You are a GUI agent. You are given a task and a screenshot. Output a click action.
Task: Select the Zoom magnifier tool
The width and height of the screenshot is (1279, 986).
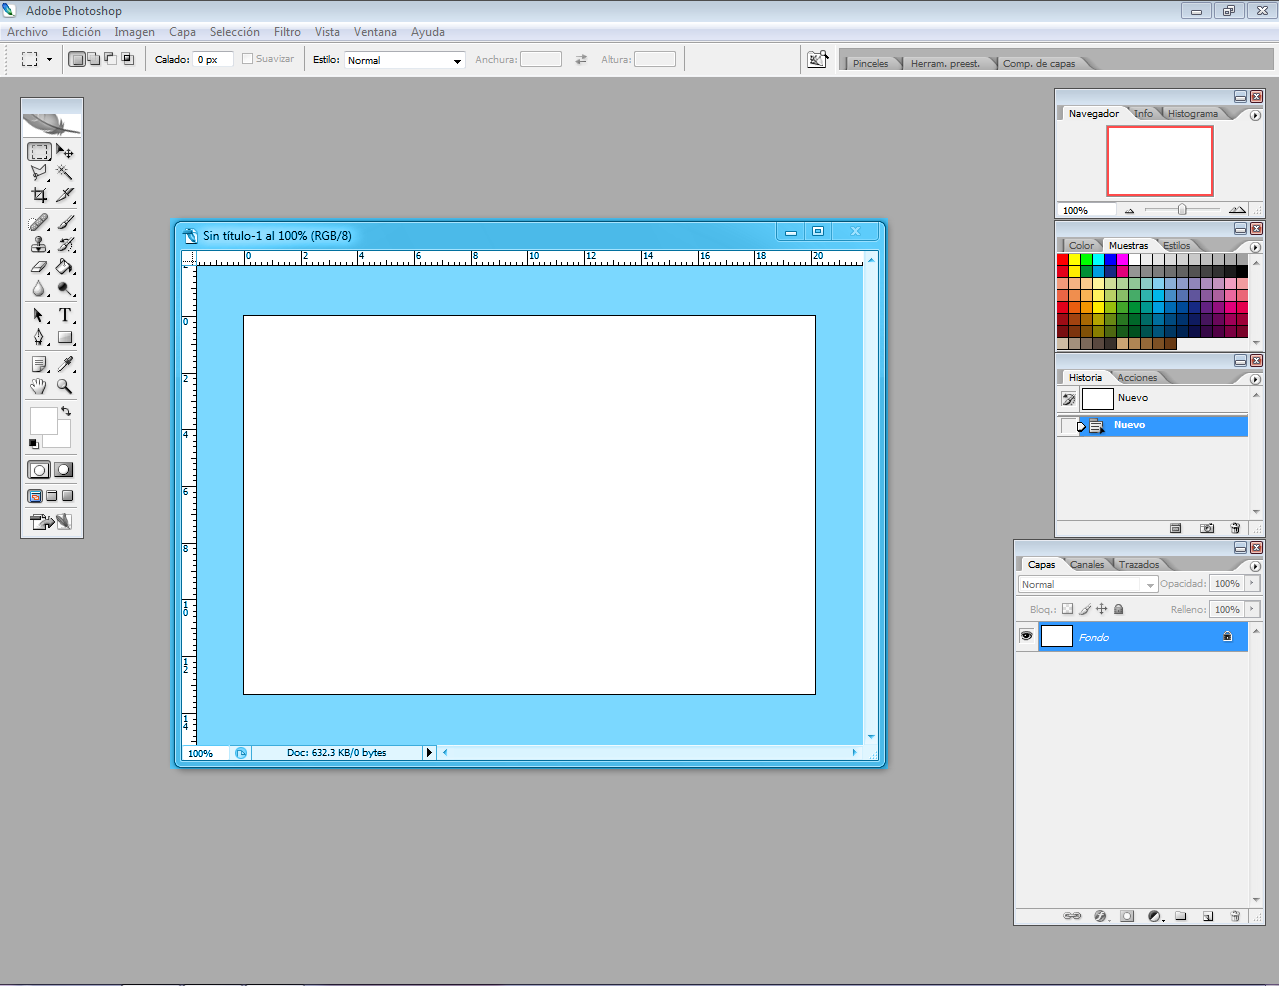tap(65, 386)
